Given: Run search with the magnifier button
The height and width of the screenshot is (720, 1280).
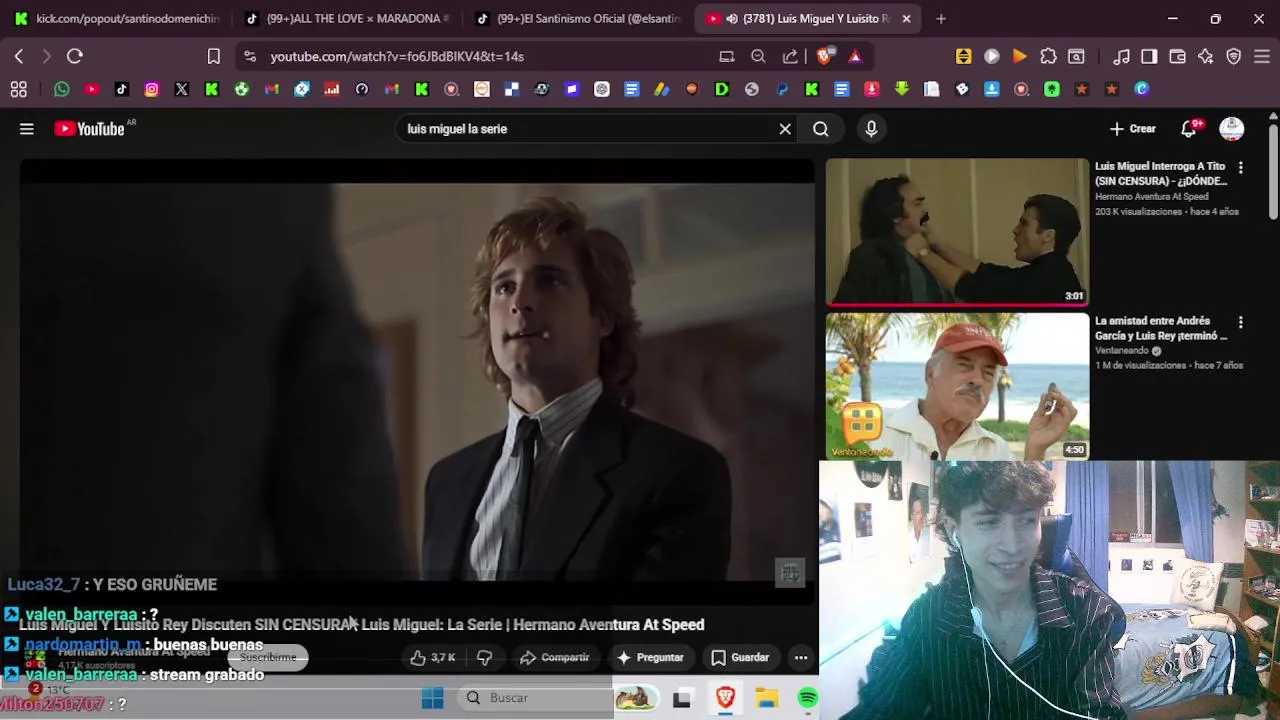Looking at the screenshot, I should point(821,129).
